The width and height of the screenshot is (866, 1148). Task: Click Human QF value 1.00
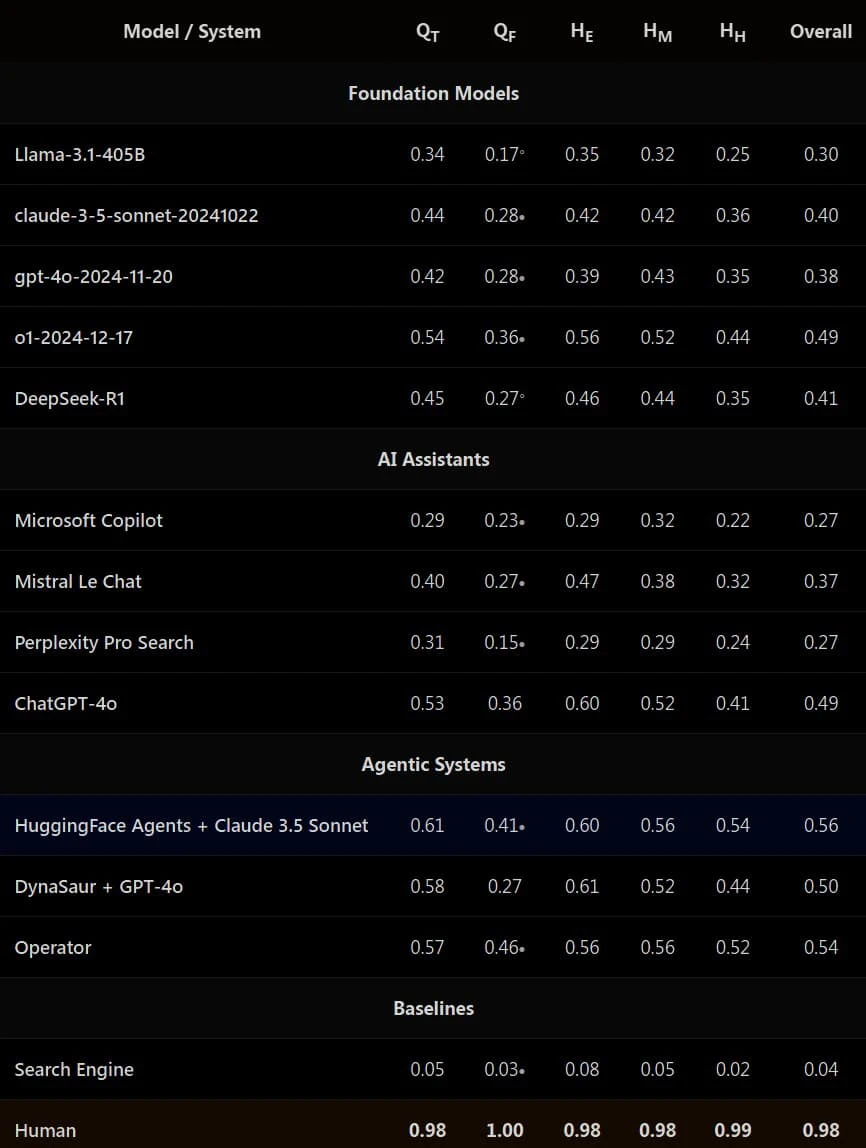tap(504, 1130)
